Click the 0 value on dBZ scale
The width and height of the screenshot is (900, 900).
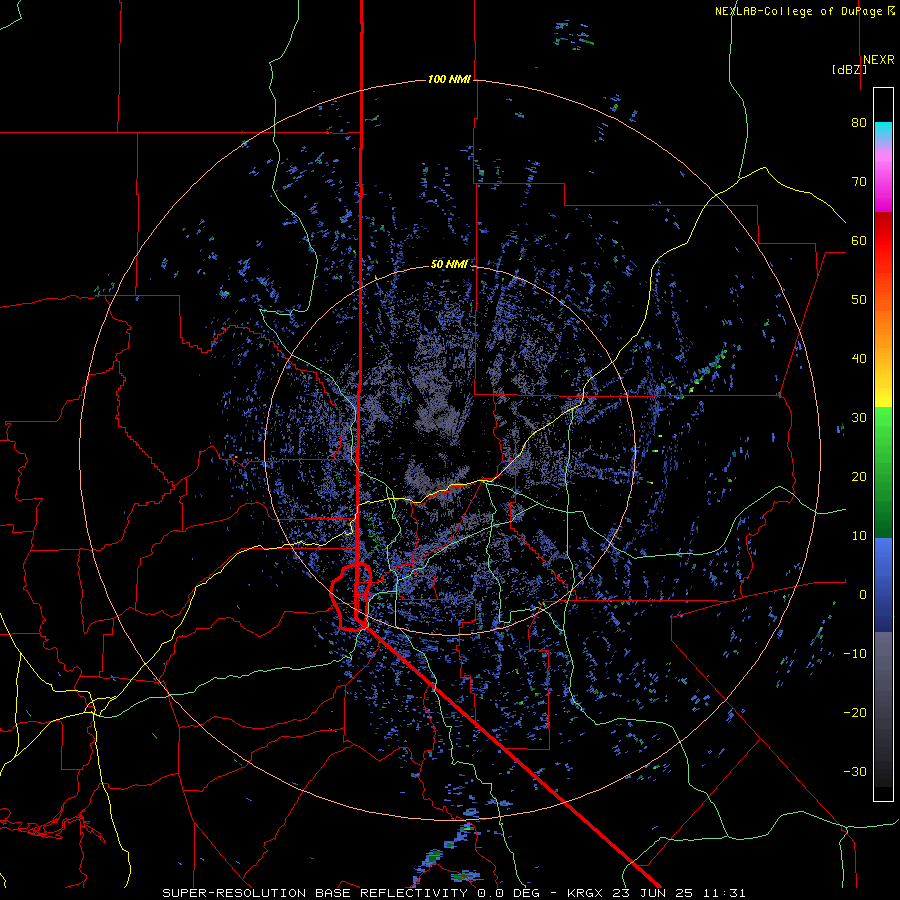tap(863, 595)
